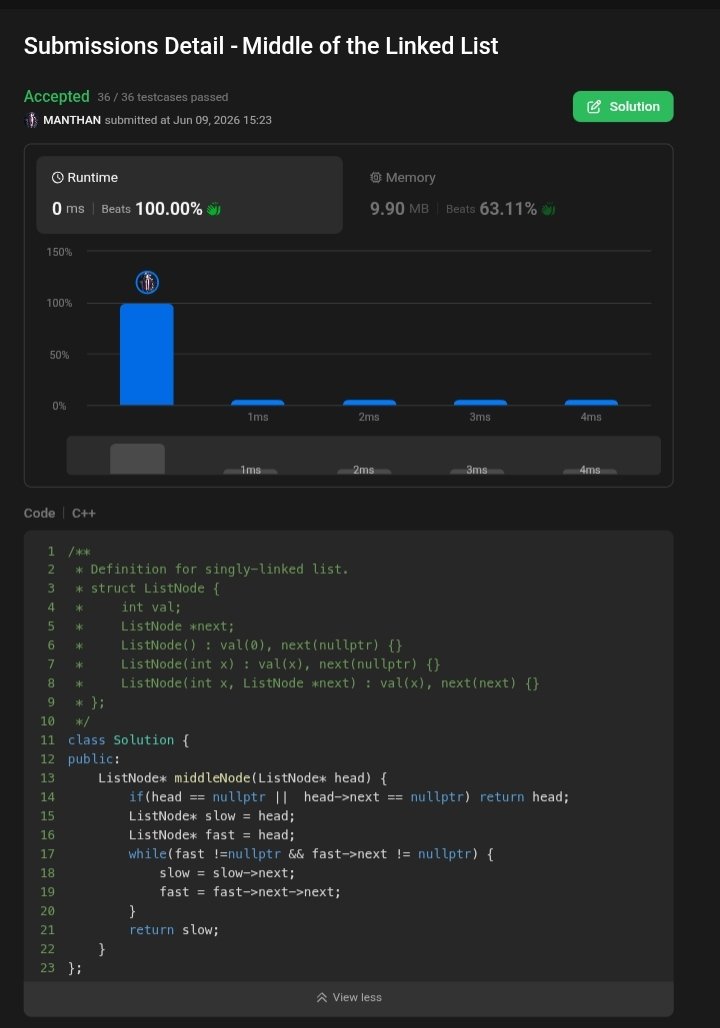Click the middleNode function line in code
This screenshot has width=720, height=1028.
pyautogui.click(x=243, y=778)
